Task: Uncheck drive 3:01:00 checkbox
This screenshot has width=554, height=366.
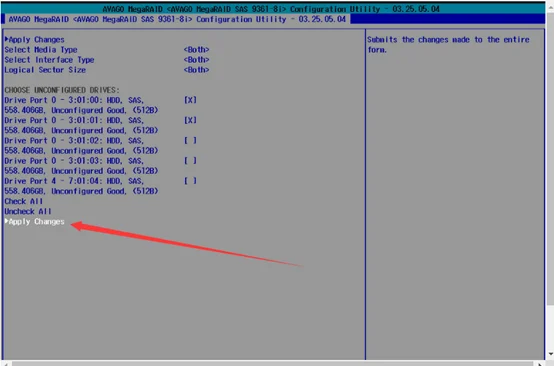Action: 190,100
